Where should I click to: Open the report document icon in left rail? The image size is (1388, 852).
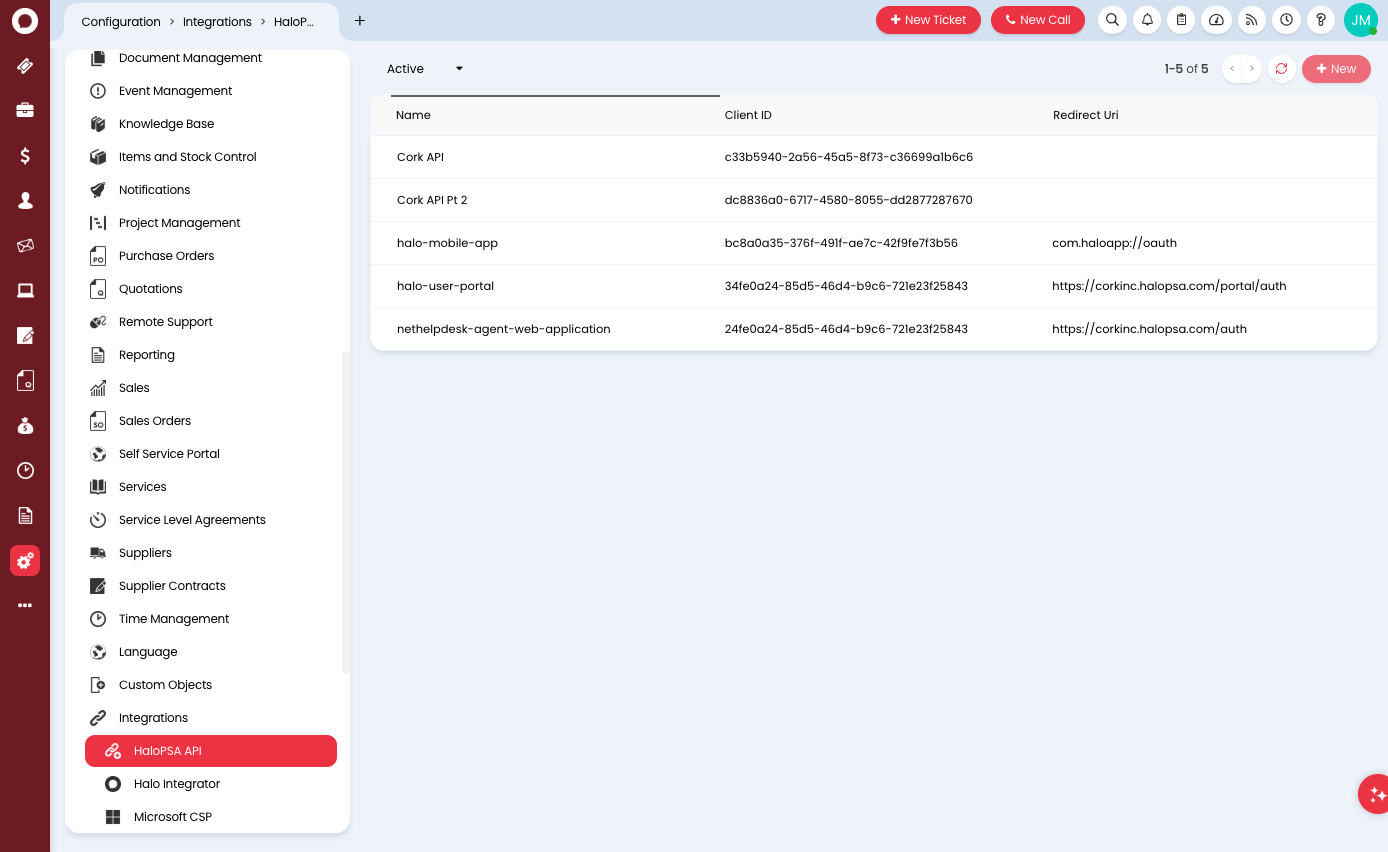point(25,515)
